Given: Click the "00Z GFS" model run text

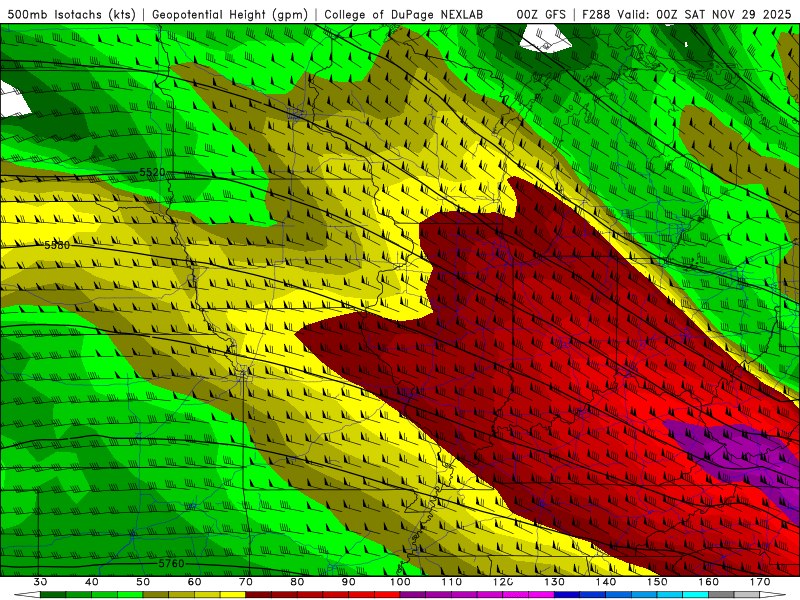Looking at the screenshot, I should [541, 15].
